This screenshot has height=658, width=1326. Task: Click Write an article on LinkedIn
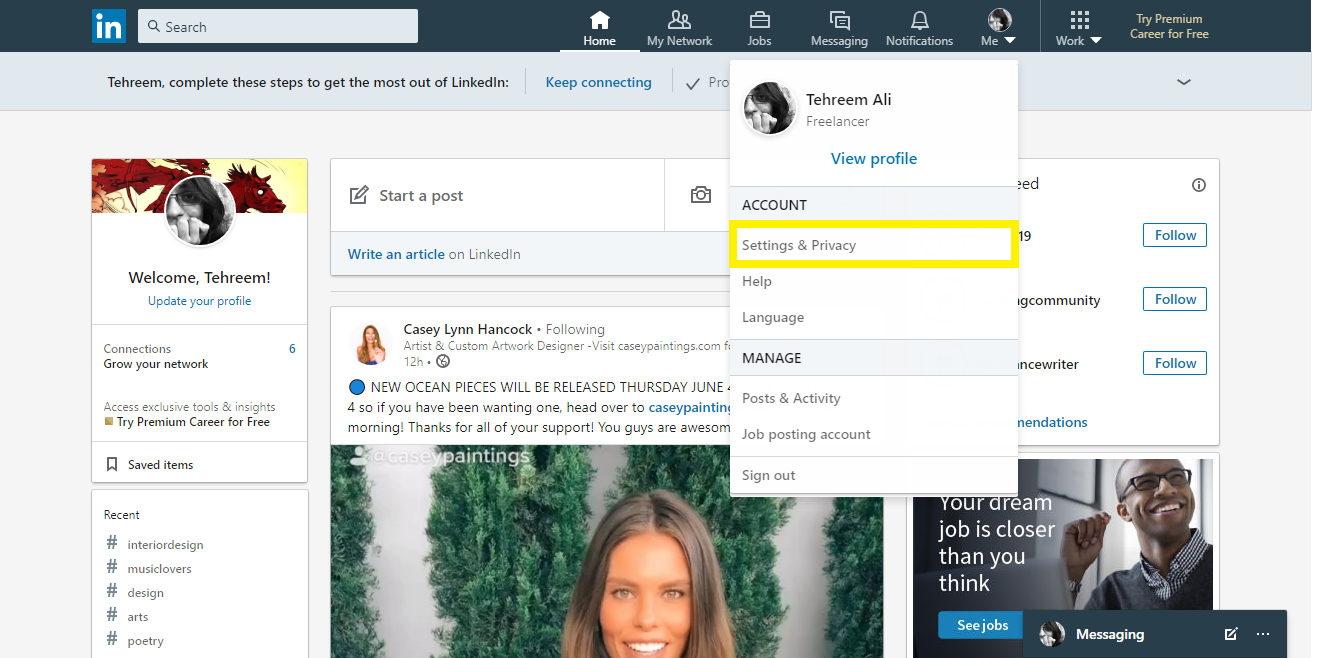(x=393, y=254)
